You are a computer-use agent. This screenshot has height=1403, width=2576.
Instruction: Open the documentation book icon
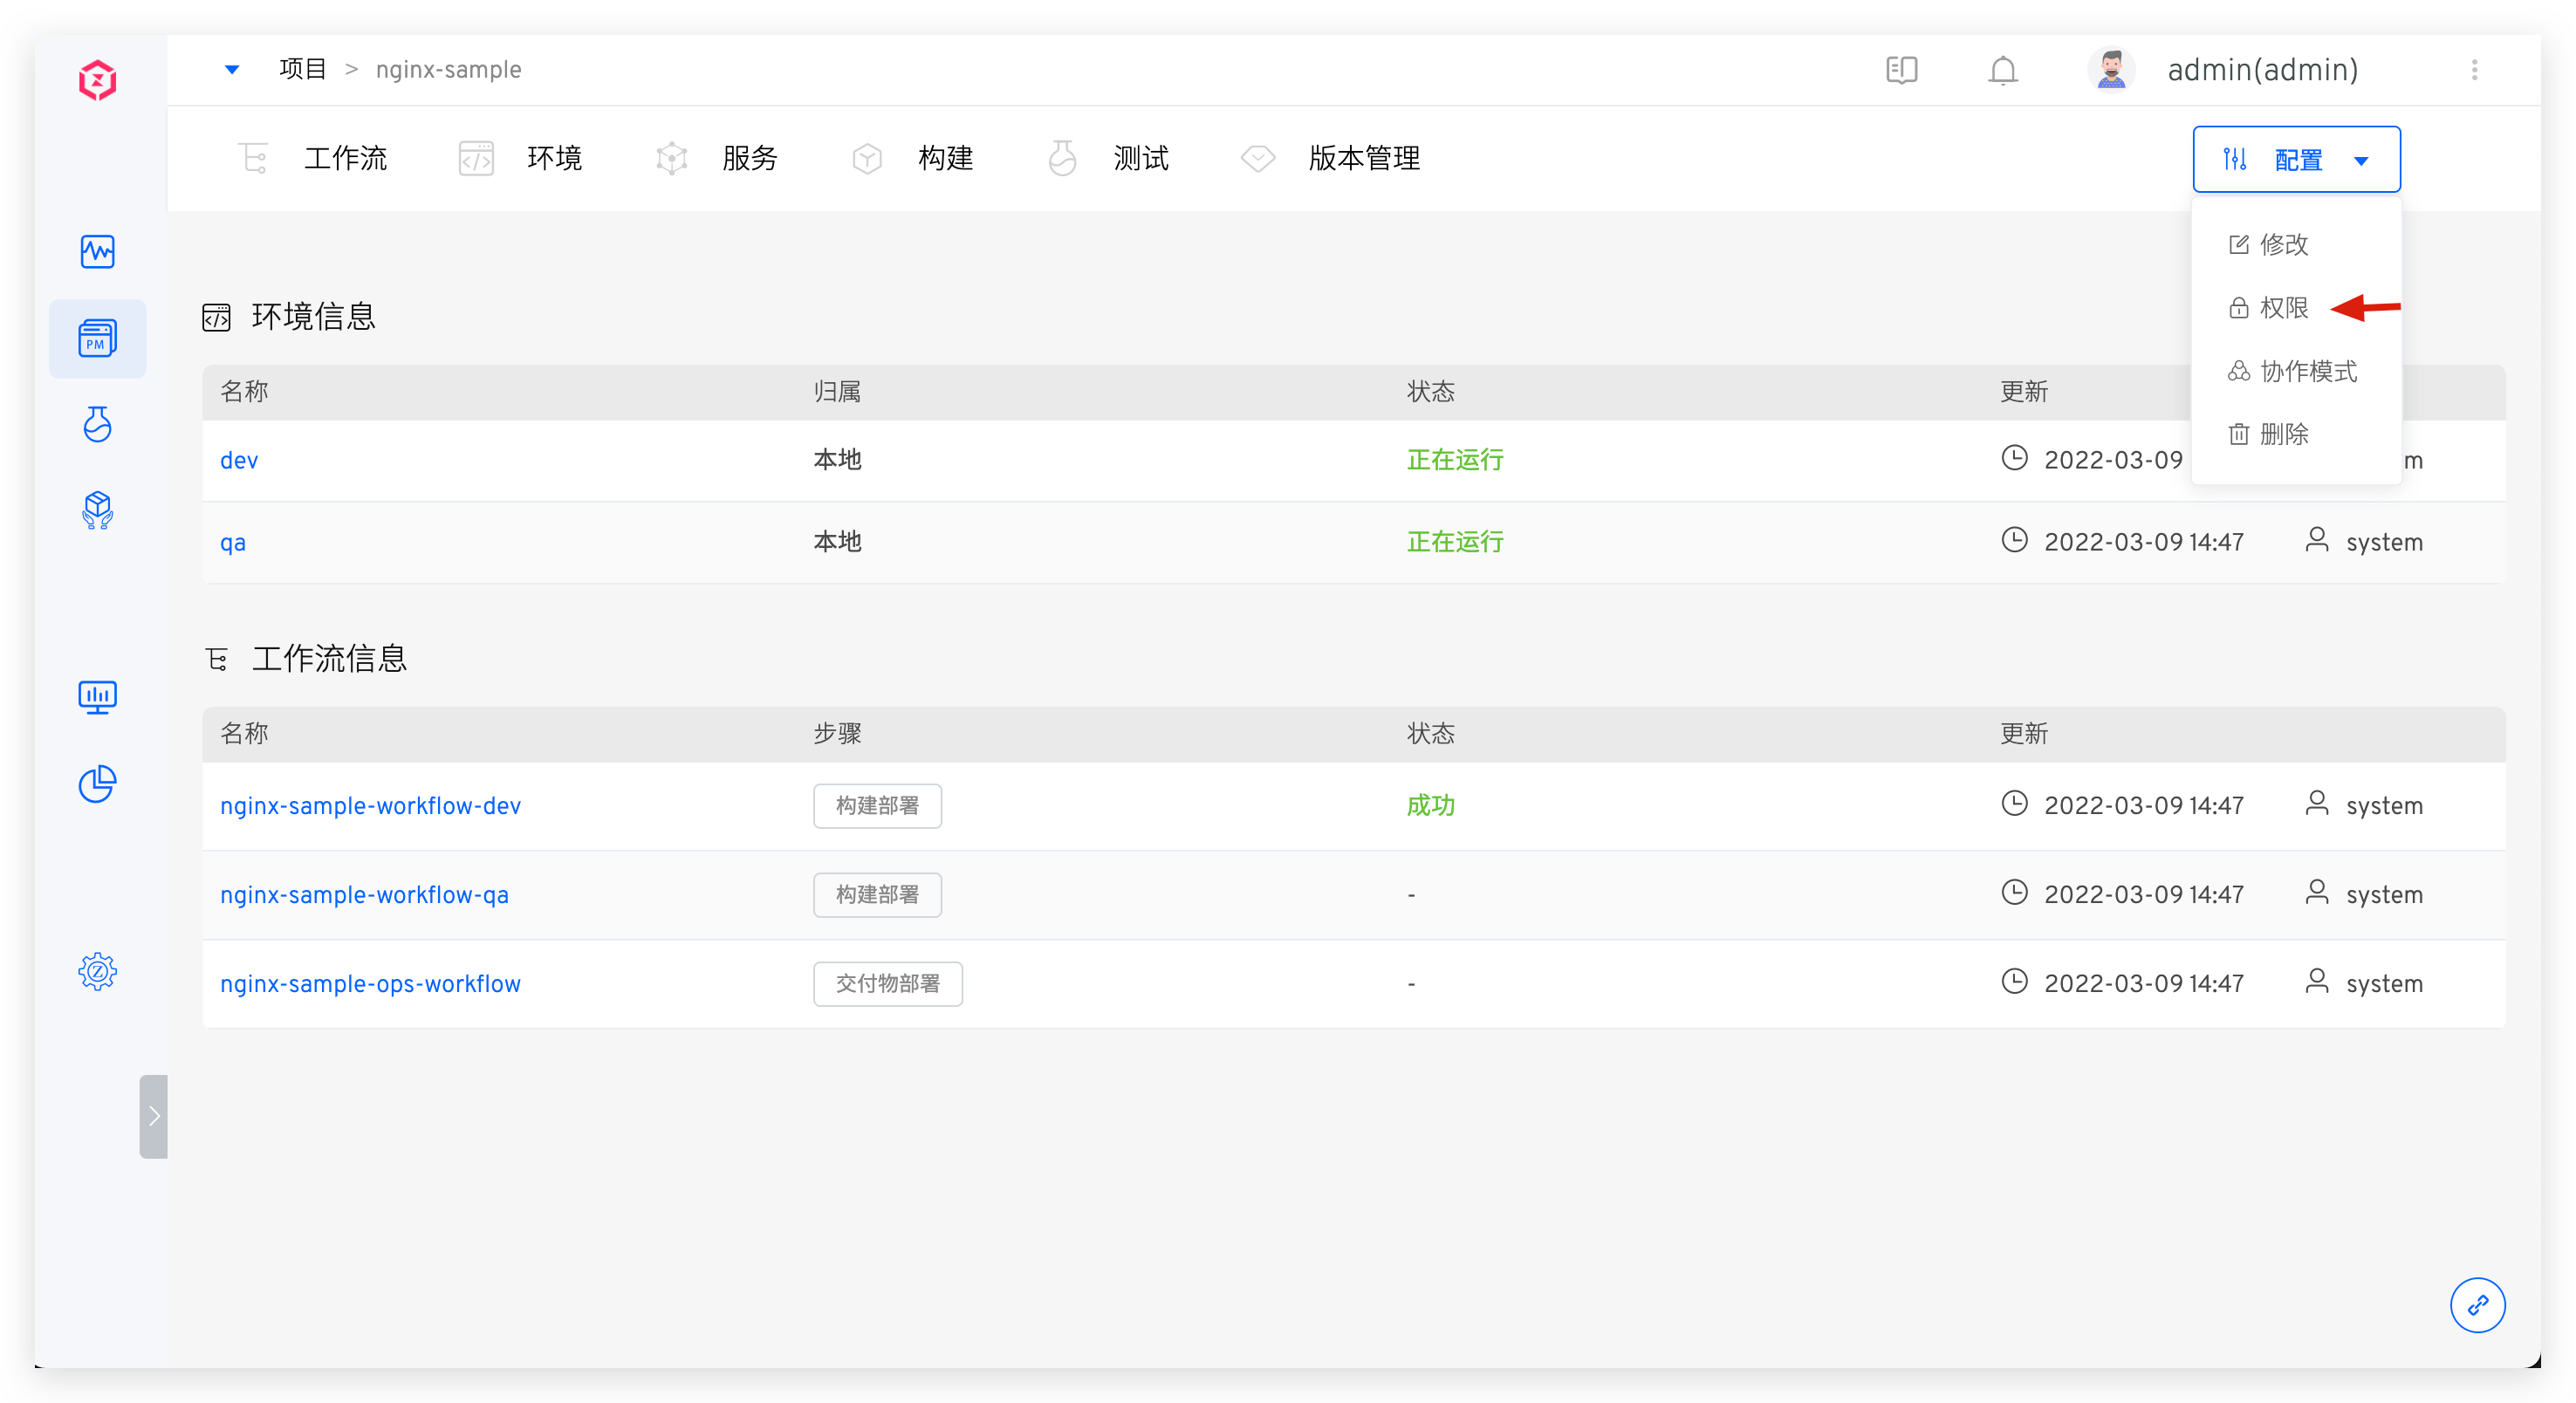click(1901, 70)
